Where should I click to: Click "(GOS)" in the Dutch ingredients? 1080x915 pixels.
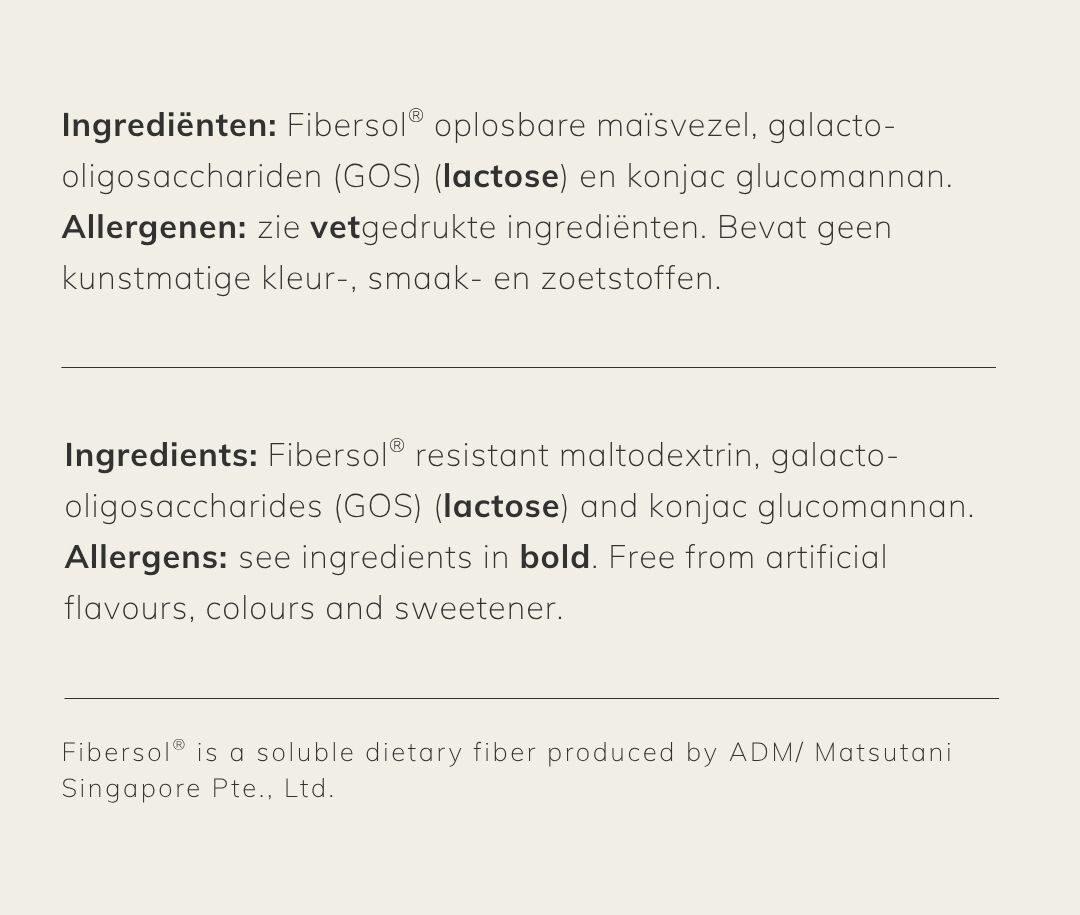click(378, 177)
